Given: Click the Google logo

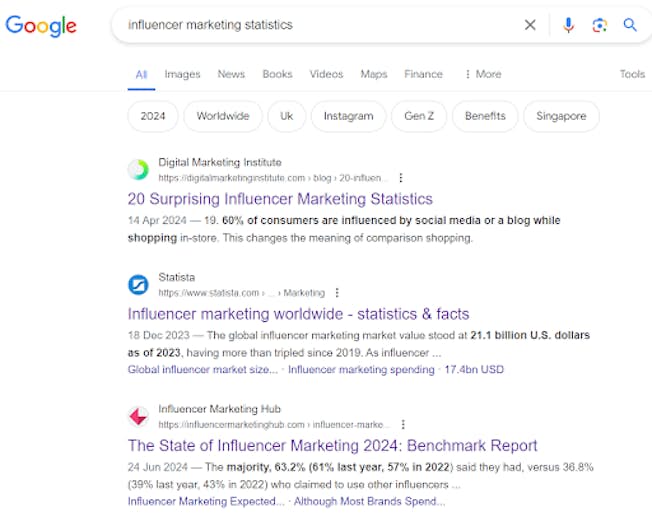Looking at the screenshot, I should [41, 26].
